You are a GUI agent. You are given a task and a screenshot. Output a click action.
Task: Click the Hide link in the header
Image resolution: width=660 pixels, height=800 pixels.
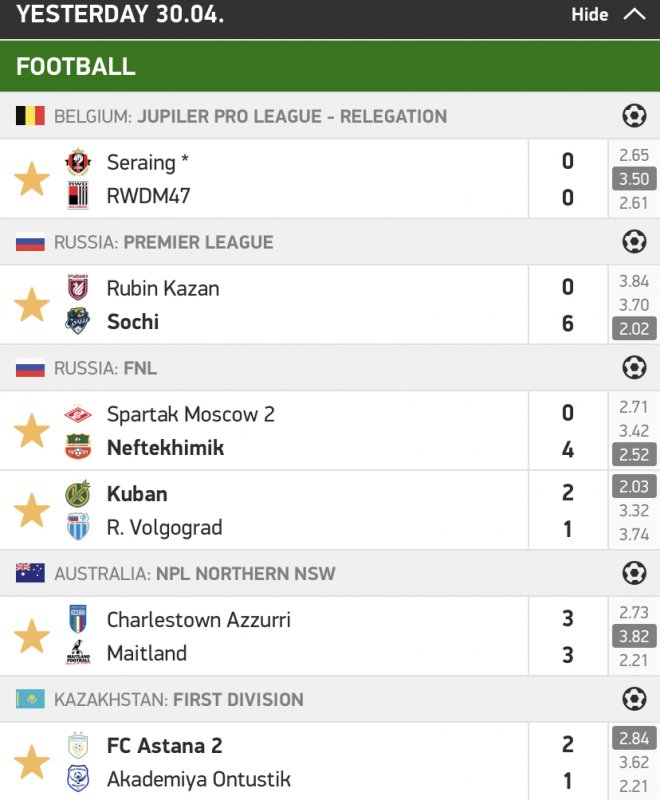pyautogui.click(x=590, y=15)
